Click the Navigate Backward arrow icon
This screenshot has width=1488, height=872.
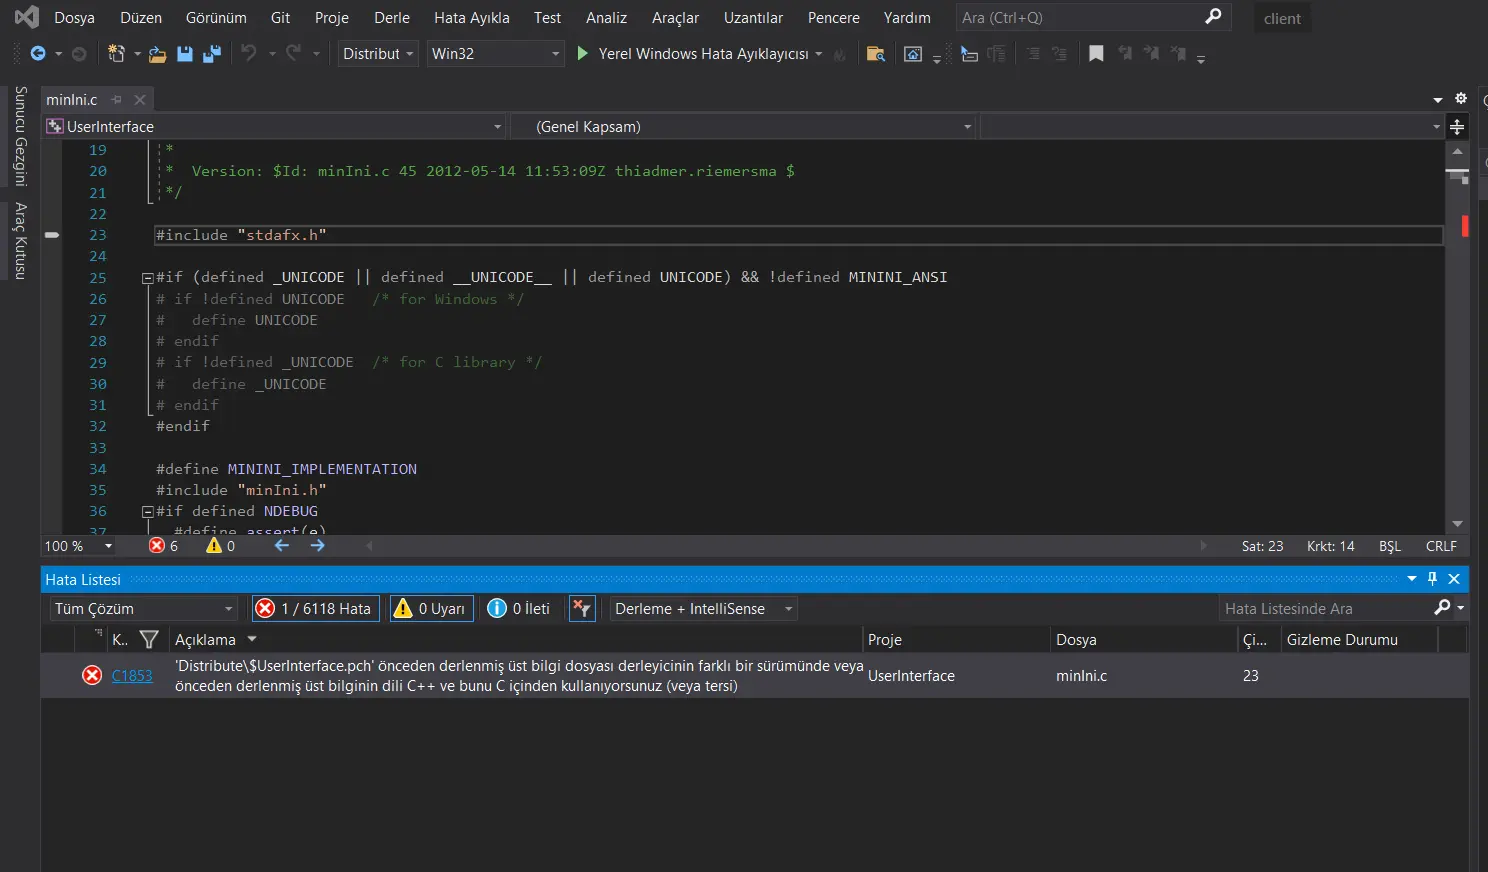tap(38, 54)
